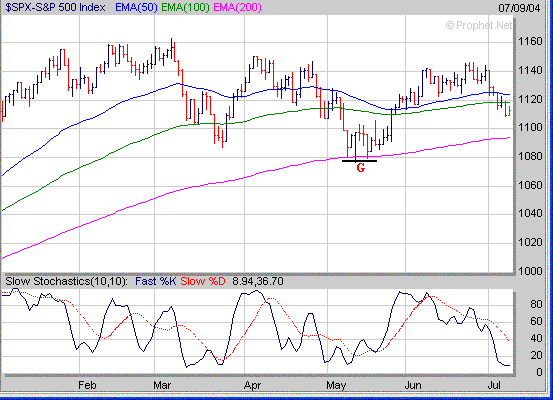Click the 1160 price axis label
This screenshot has height=400, width=553.
tap(530, 41)
